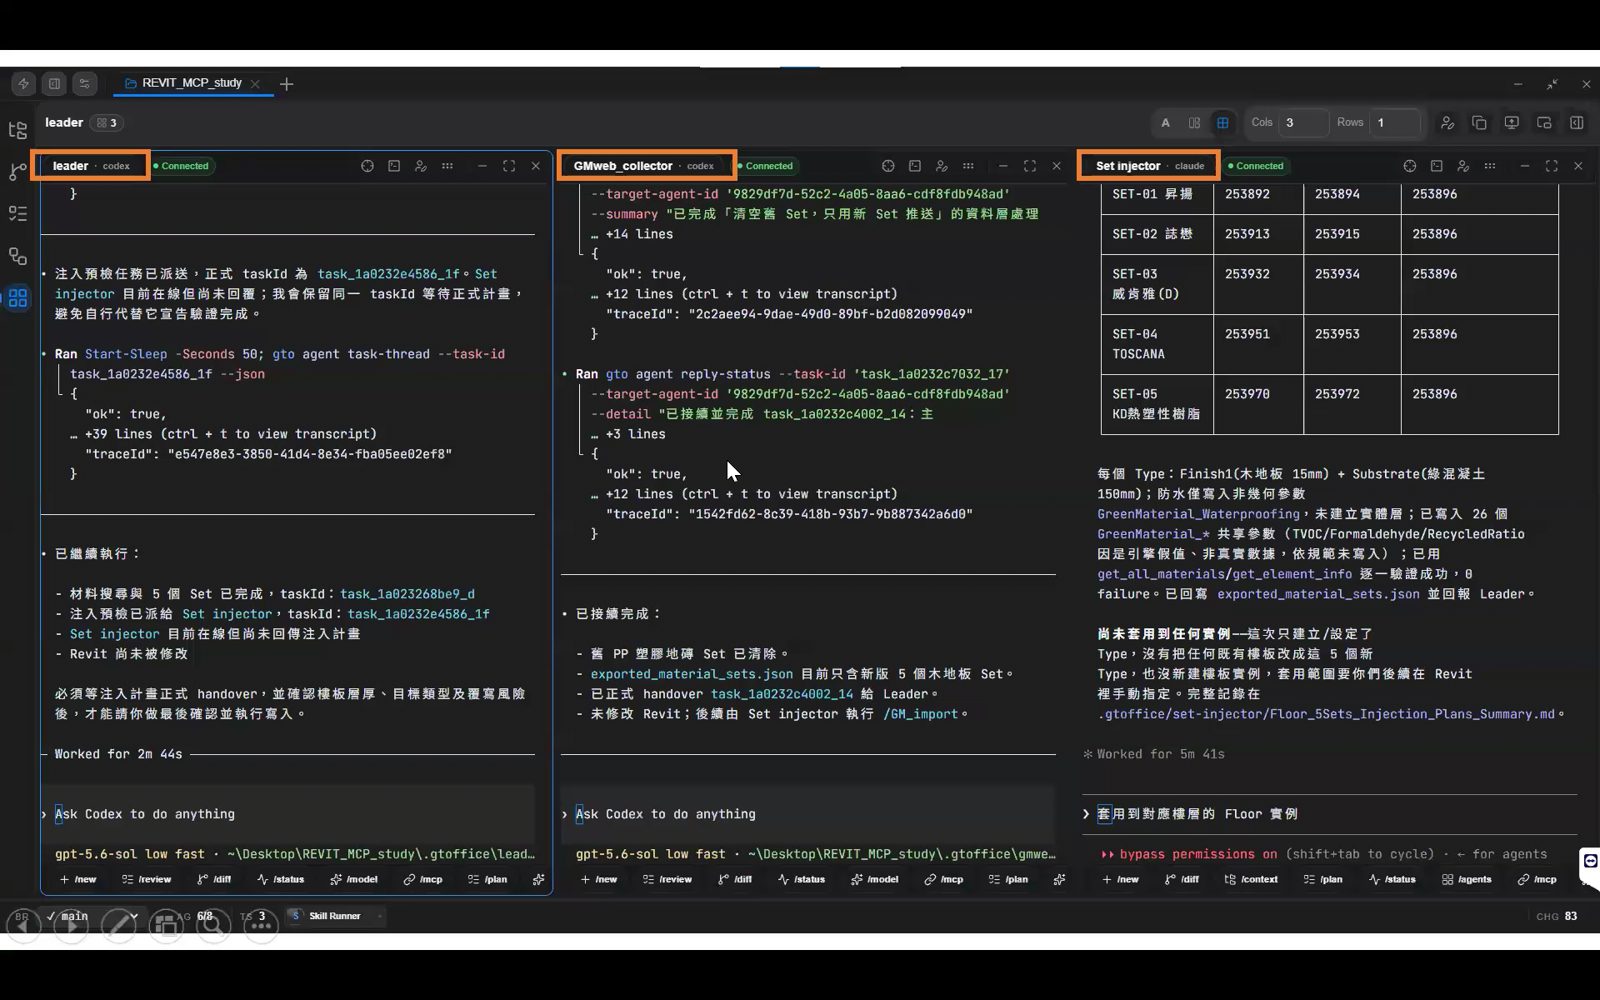Click the 'CHG 83' status bar entry

click(1557, 916)
